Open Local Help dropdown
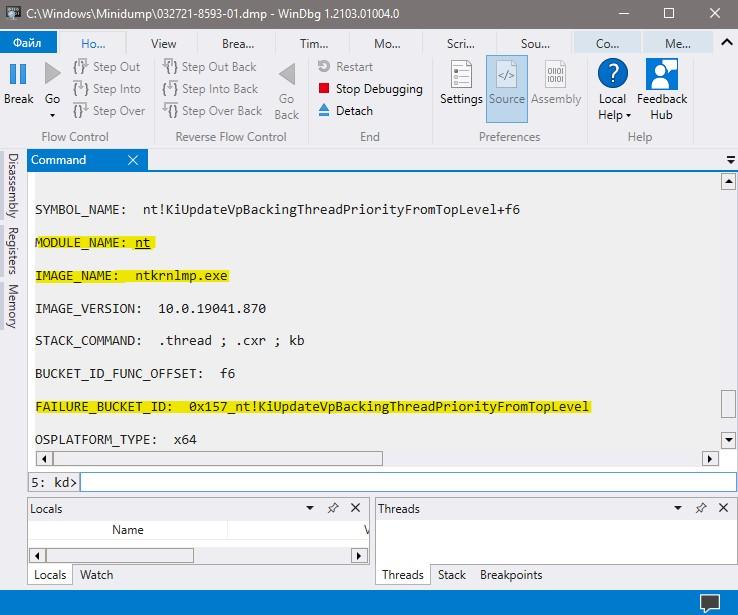The image size is (738, 615). [x=613, y=88]
